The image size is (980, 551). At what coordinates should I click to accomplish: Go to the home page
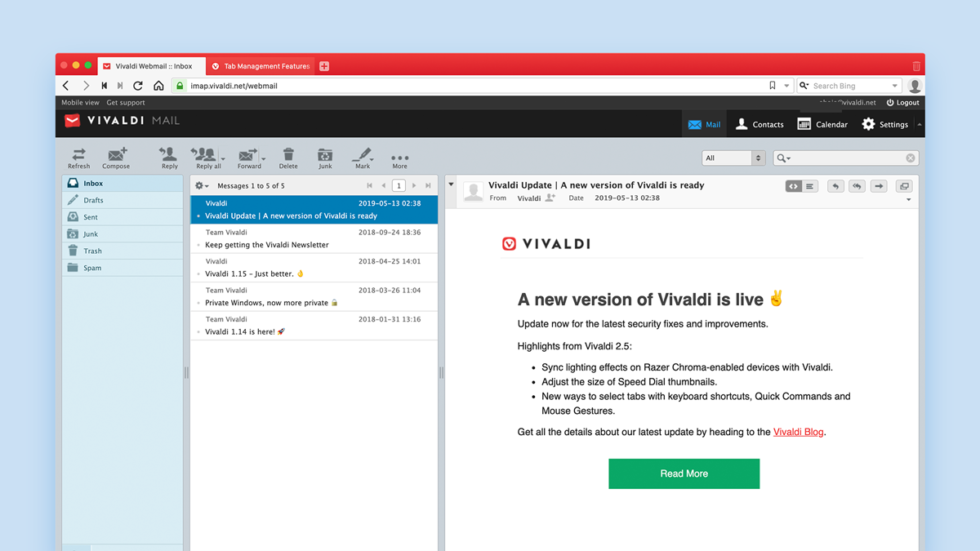[159, 86]
